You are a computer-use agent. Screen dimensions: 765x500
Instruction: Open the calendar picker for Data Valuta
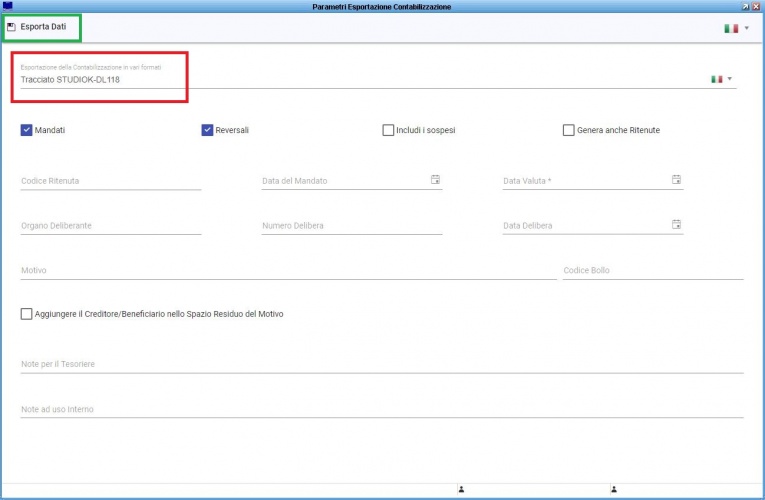(x=677, y=180)
